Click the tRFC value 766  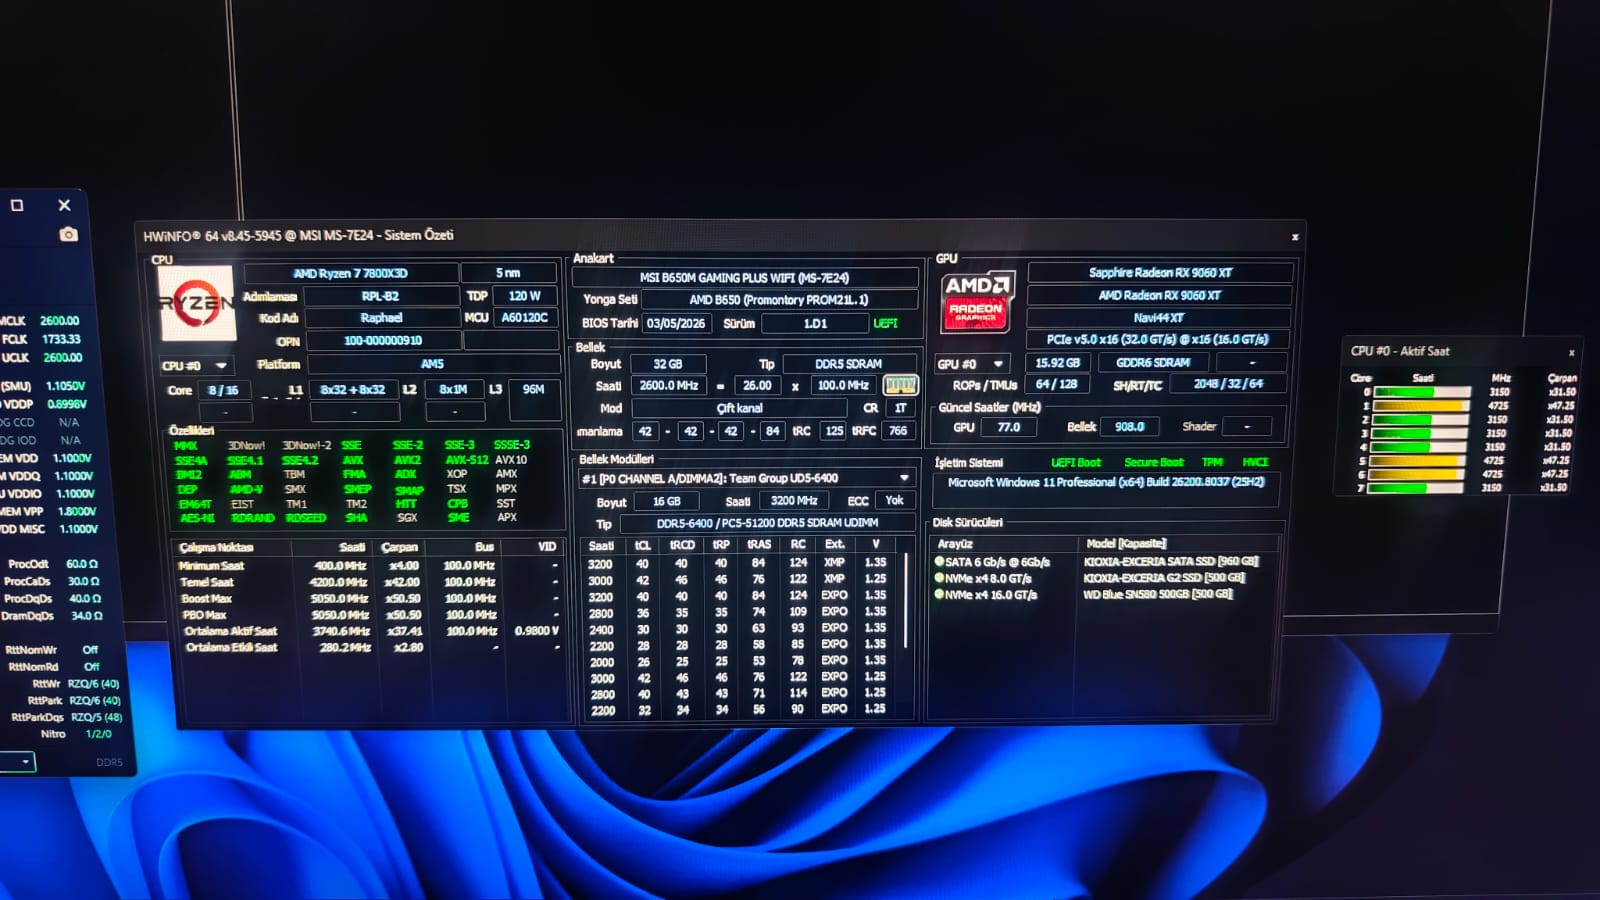[898, 431]
